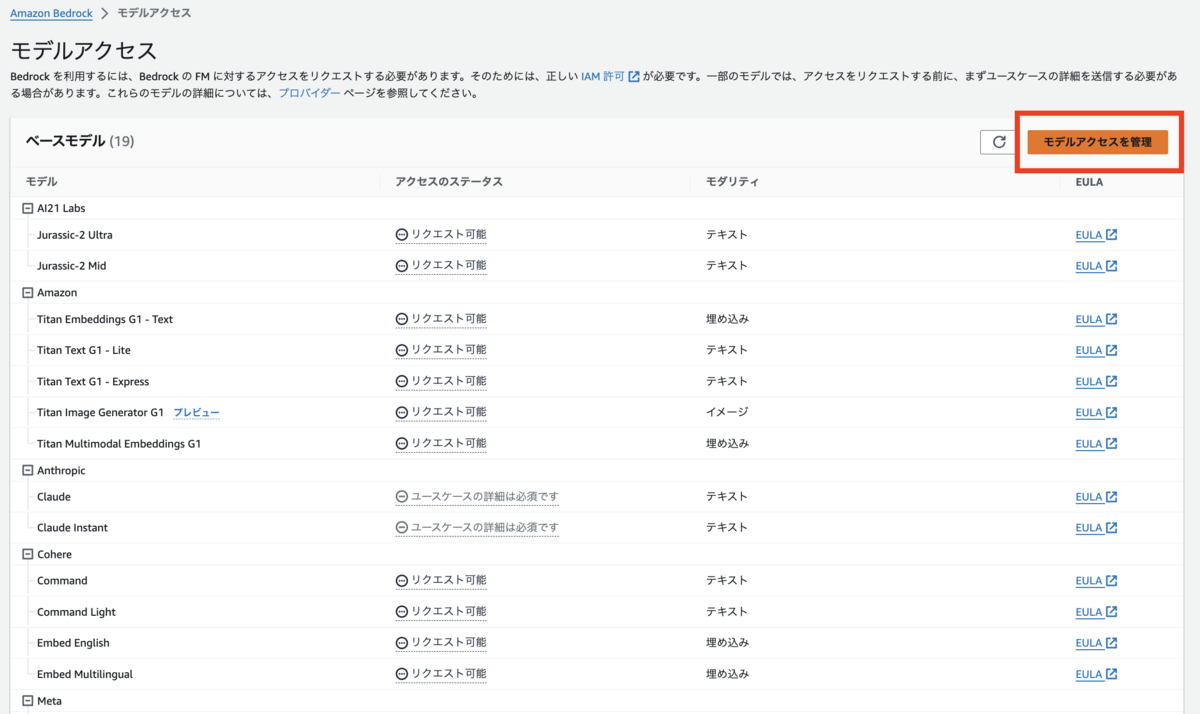Screen dimensions: 1200x714
Task: Click status of Titan Text G1 - Lite
Action: click(441, 350)
